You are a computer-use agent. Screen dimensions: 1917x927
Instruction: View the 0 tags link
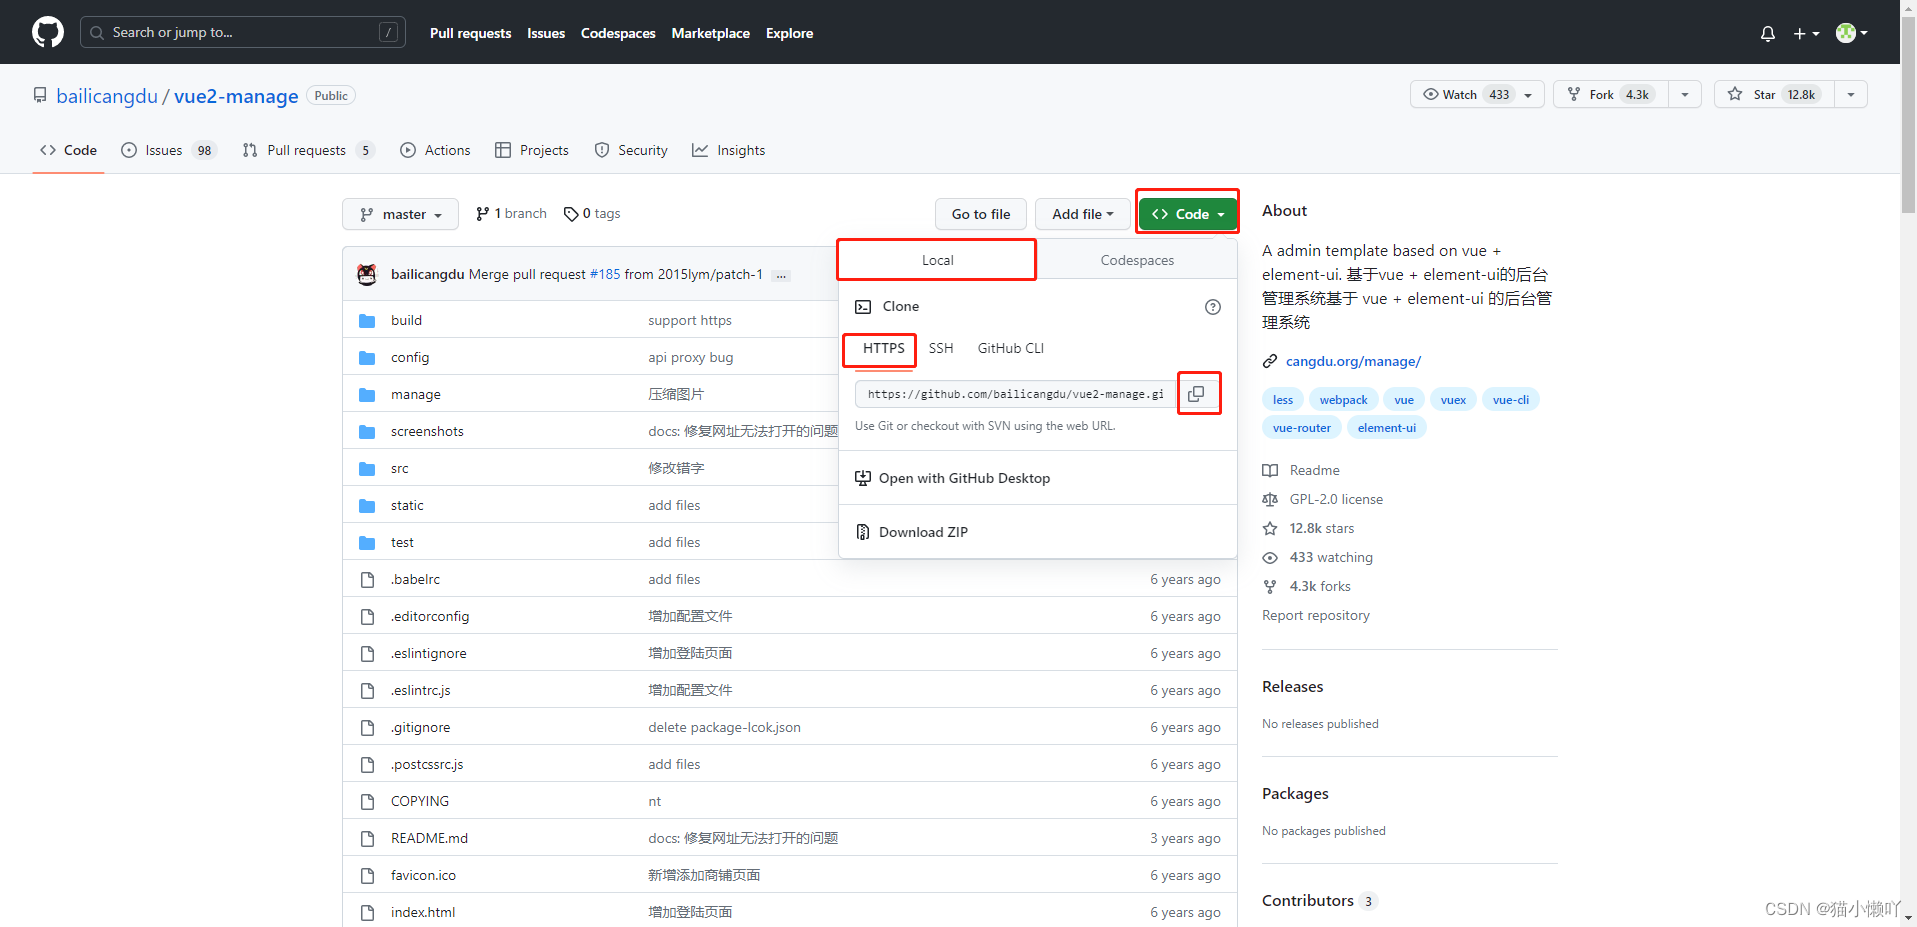[x=592, y=213]
